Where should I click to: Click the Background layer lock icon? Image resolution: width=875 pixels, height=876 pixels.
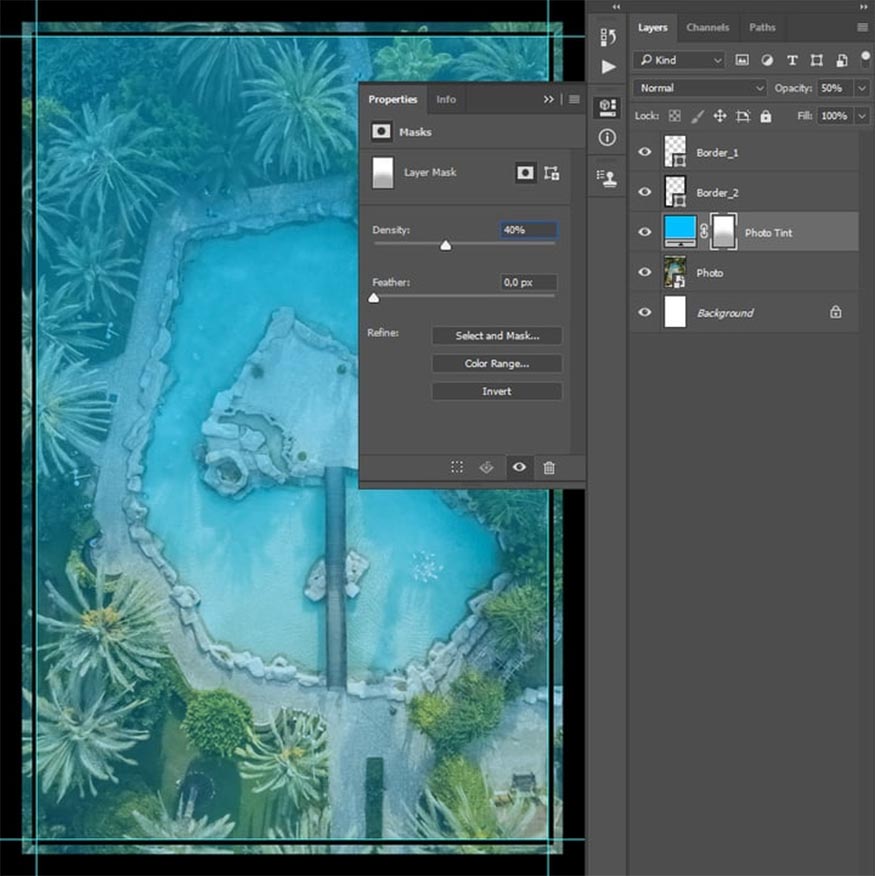click(x=835, y=312)
